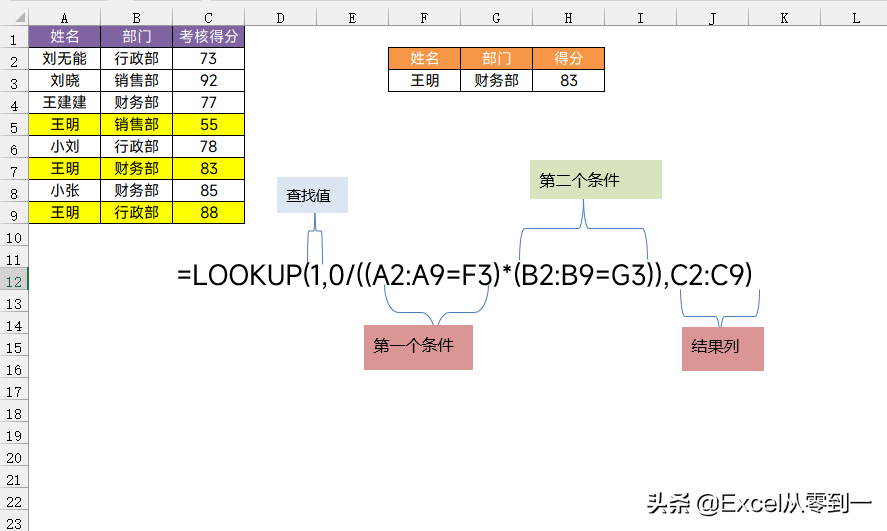
Task: Click the LOOKUP formula text
Action: point(465,275)
